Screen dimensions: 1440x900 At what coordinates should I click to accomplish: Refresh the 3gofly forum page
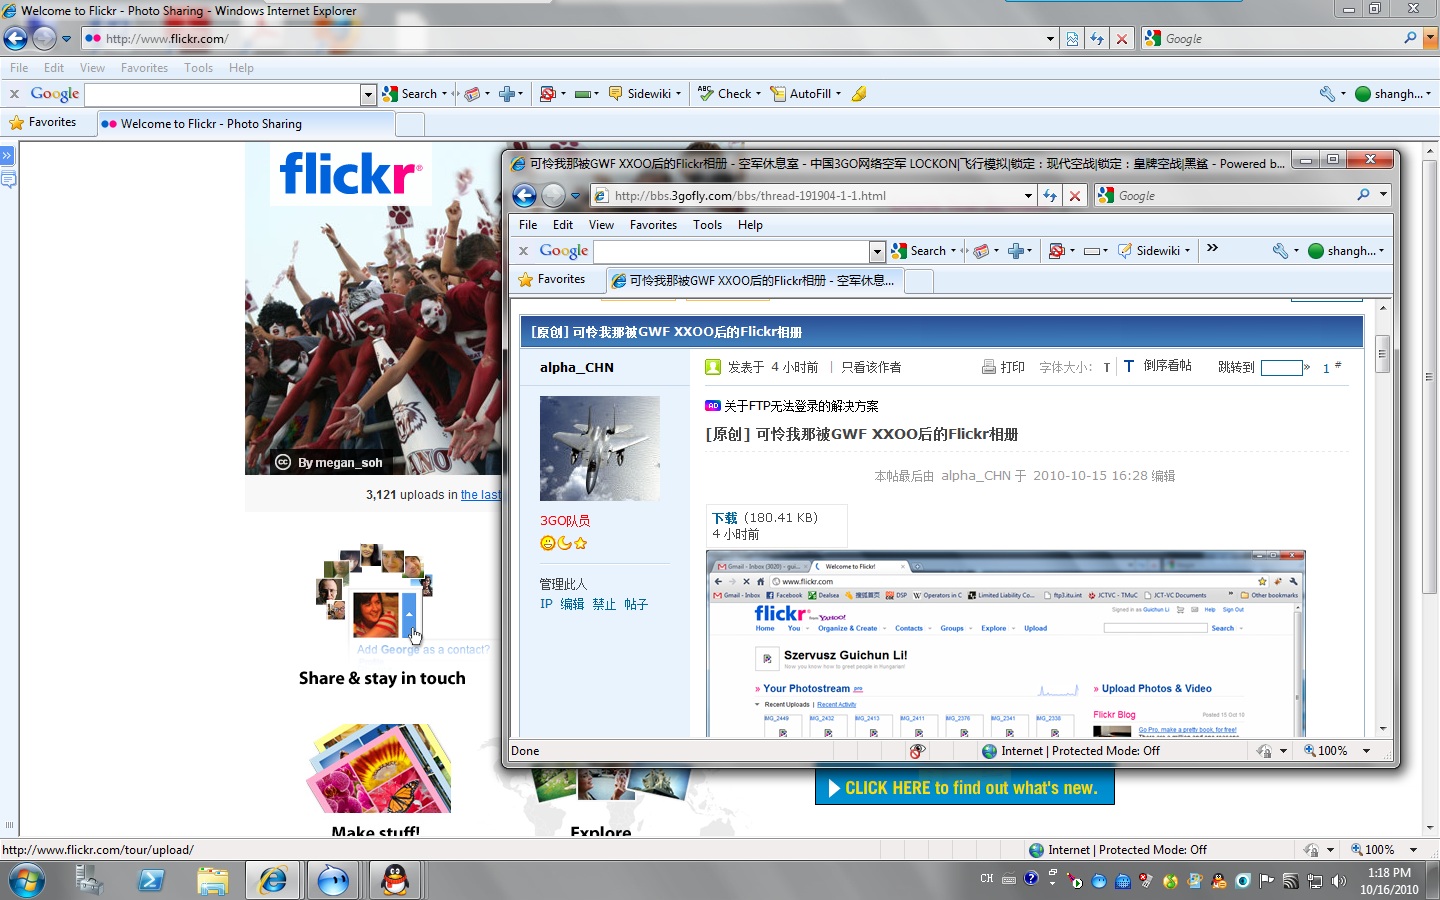coord(1050,196)
